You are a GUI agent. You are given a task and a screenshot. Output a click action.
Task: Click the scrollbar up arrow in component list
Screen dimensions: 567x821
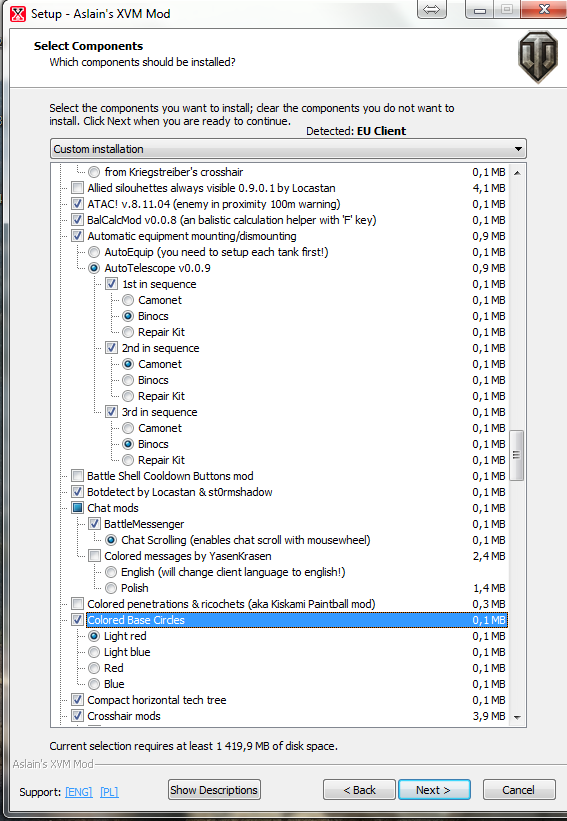(517, 173)
